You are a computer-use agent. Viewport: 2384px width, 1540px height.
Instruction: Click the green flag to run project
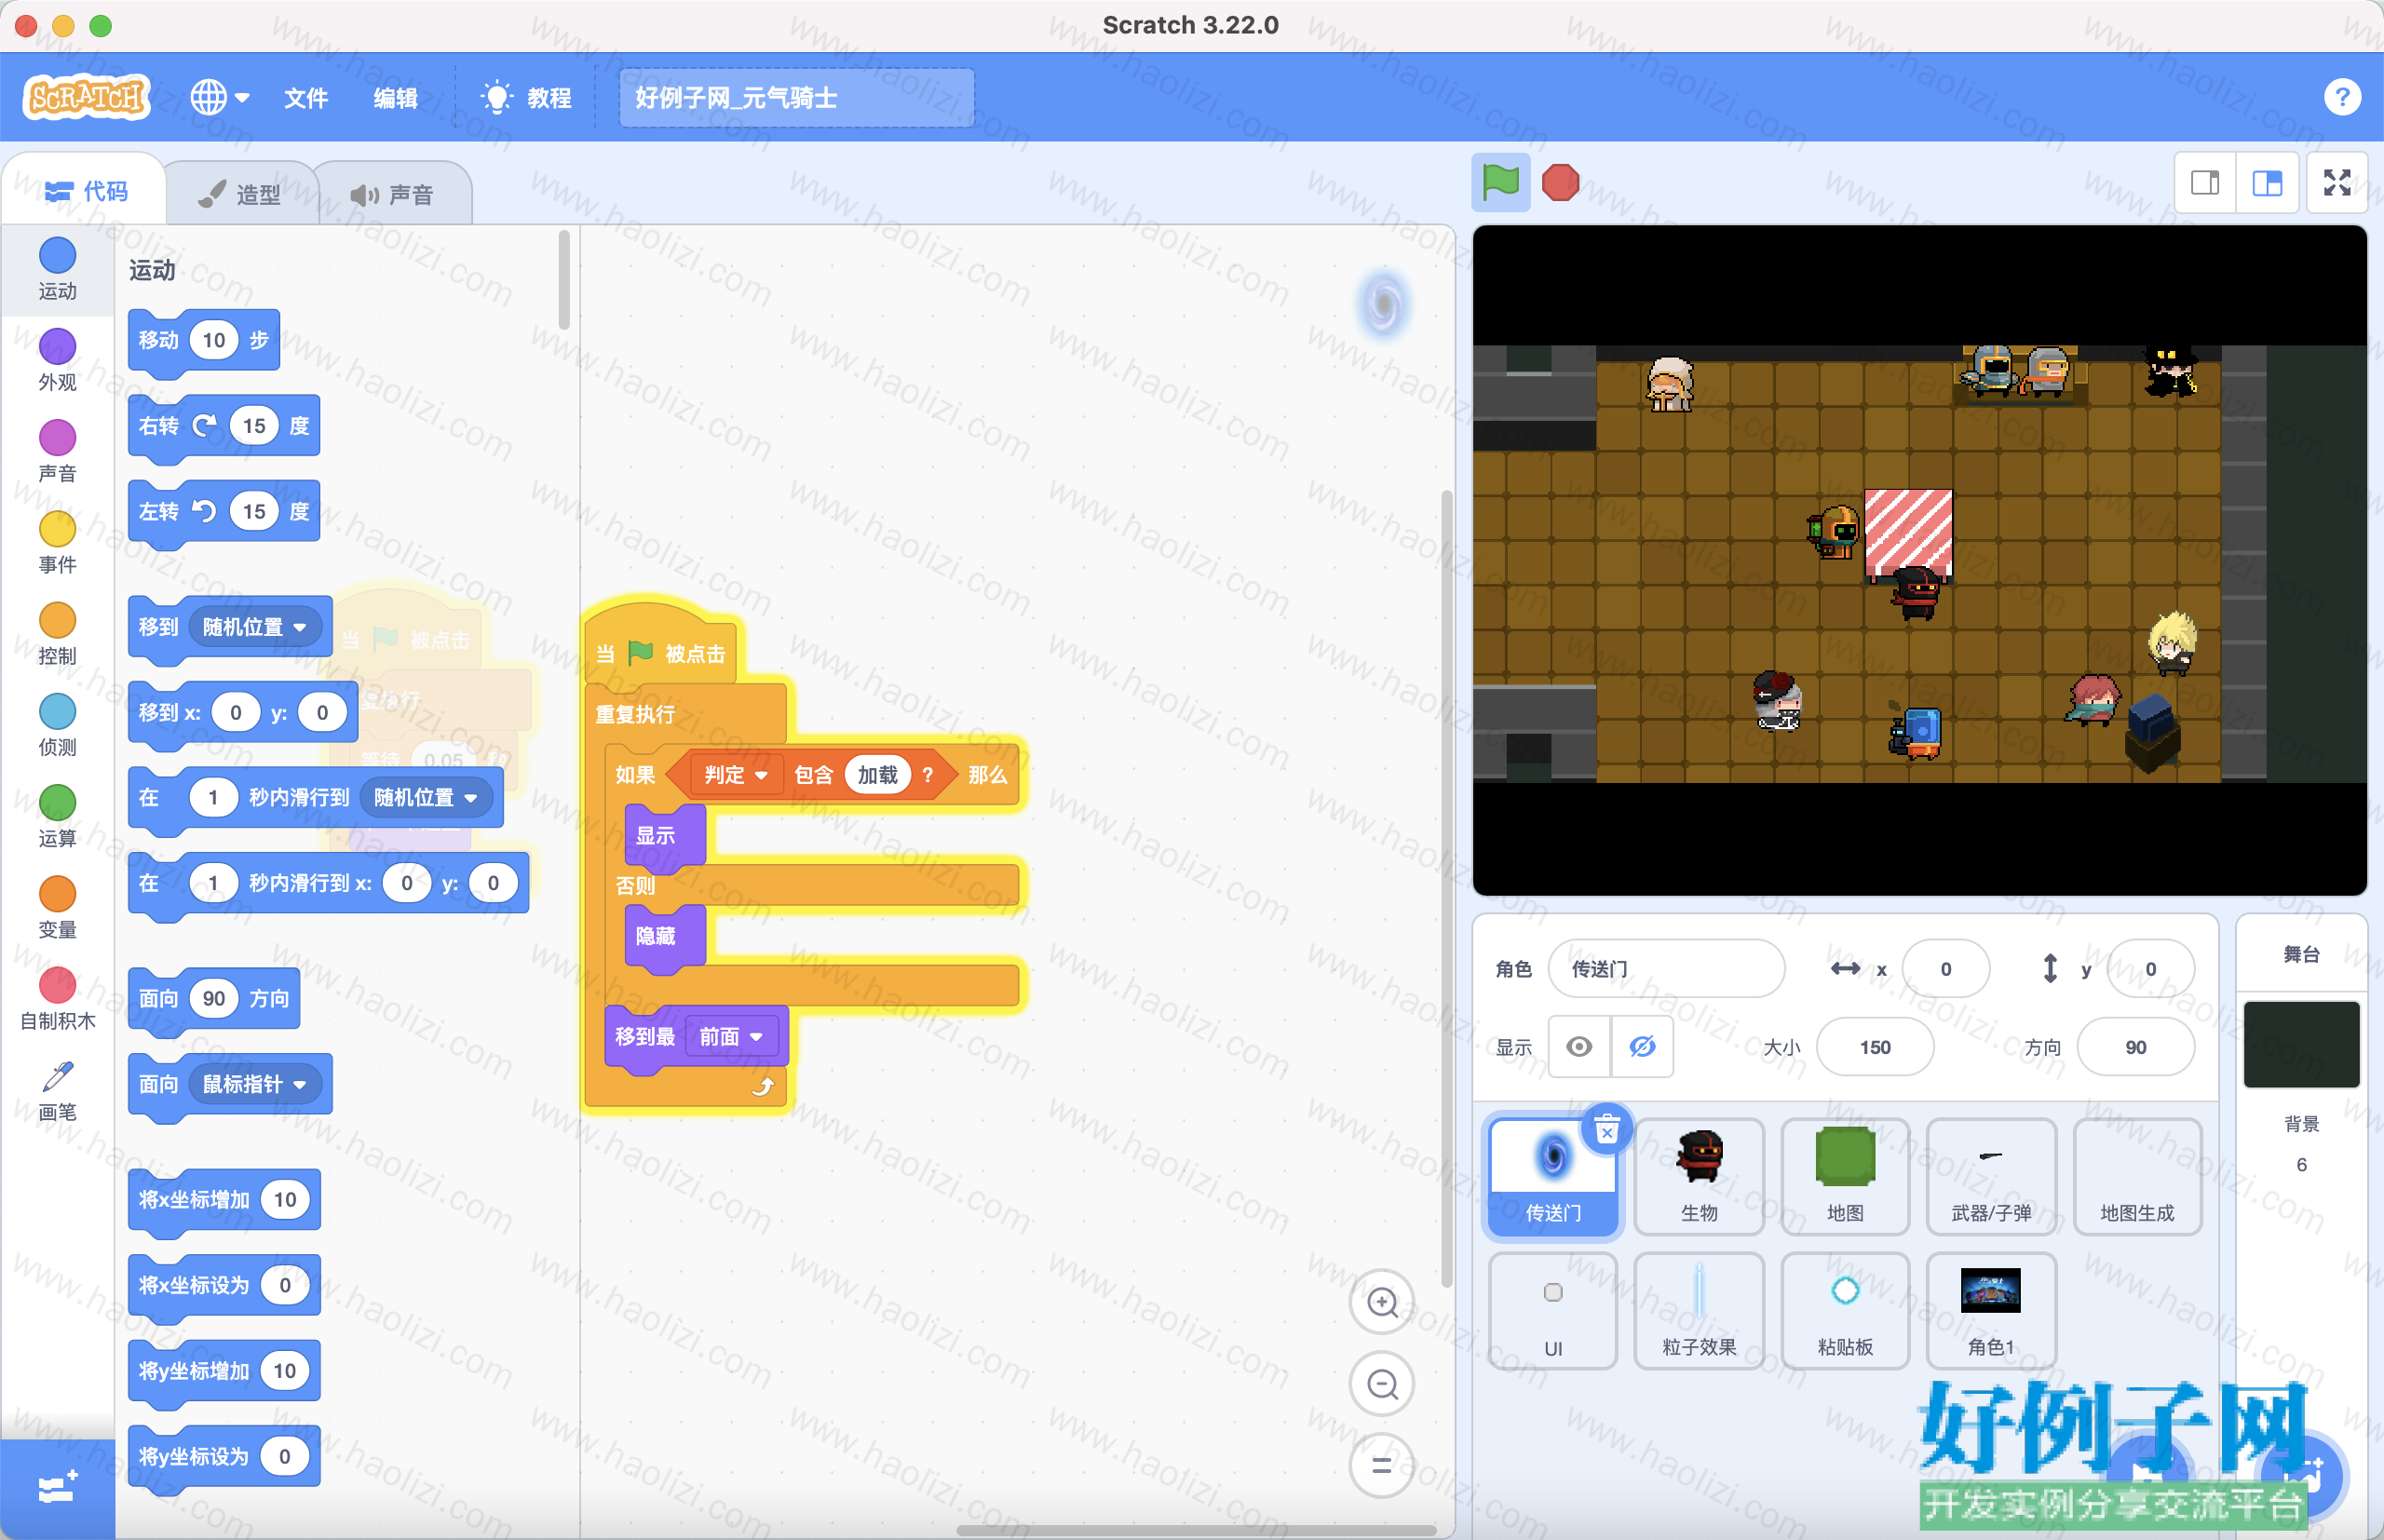pyautogui.click(x=1500, y=182)
